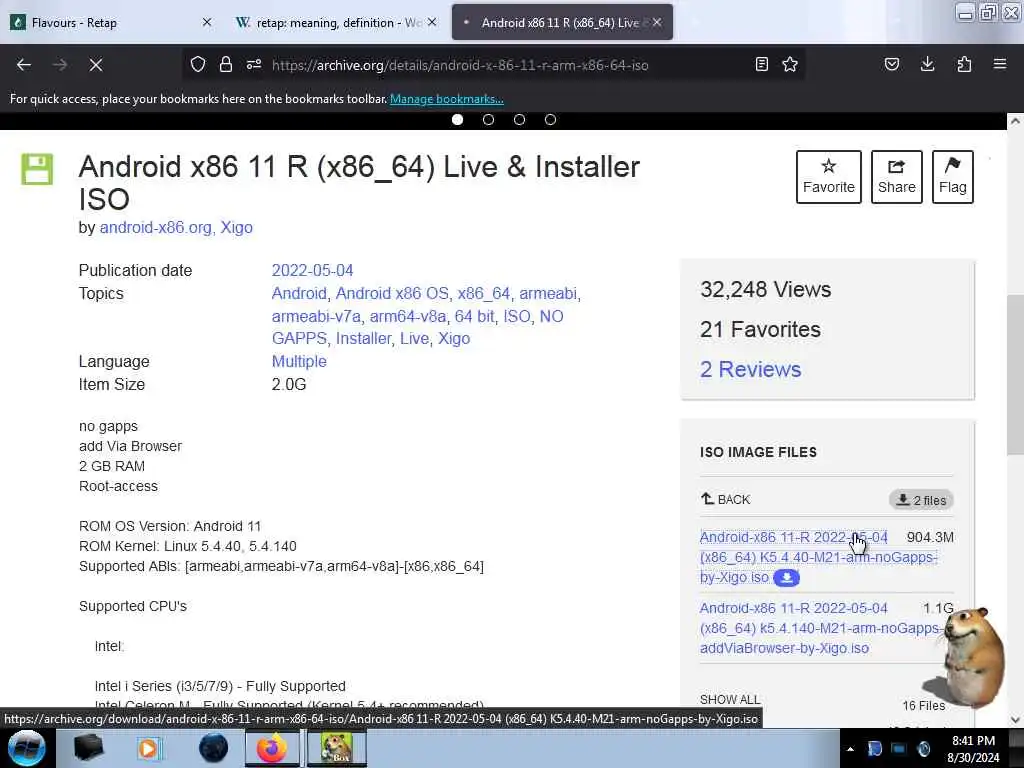Open the arm64-v8a topic link
Screen dimensions: 1024x768
point(408,316)
